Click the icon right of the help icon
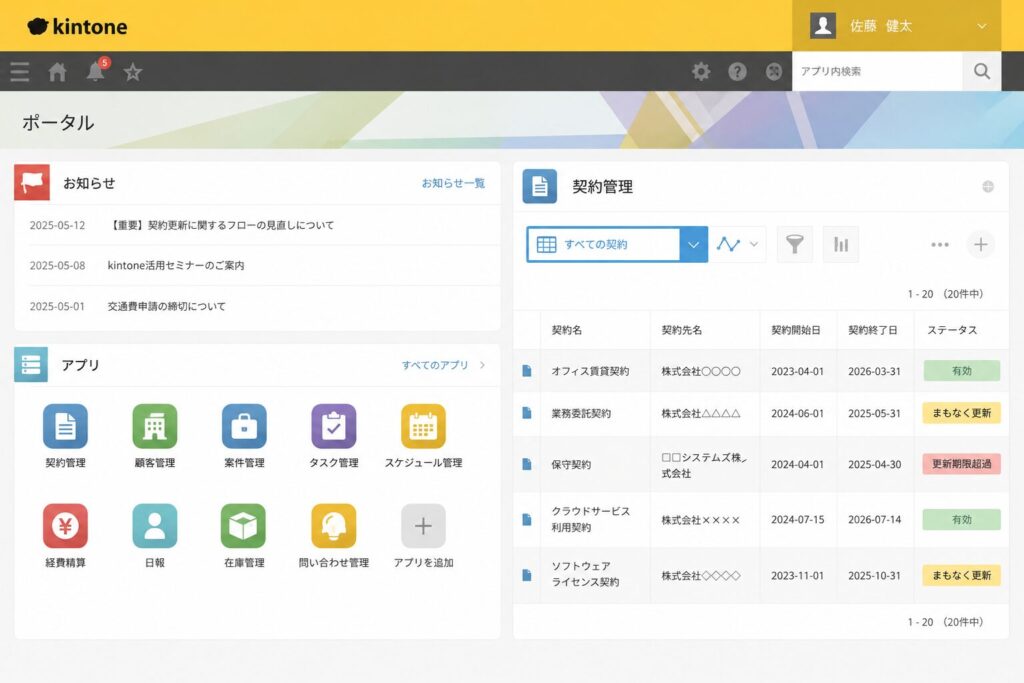Viewport: 1024px width, 683px height. coord(774,71)
